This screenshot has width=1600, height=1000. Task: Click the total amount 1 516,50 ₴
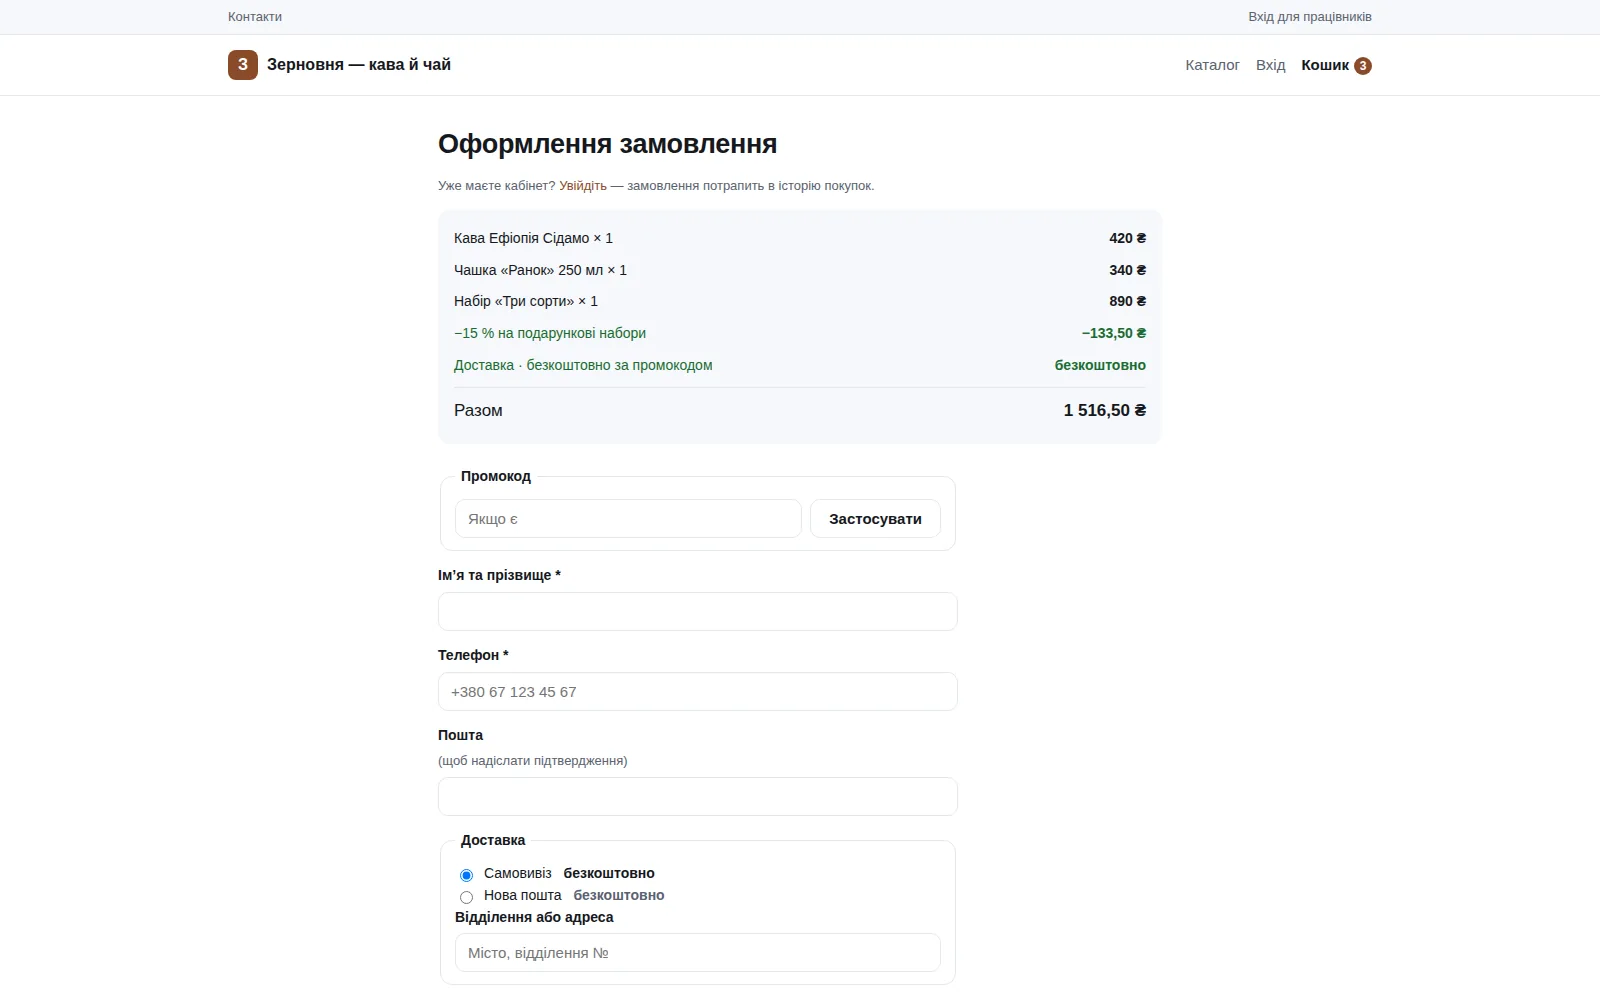pos(1105,411)
